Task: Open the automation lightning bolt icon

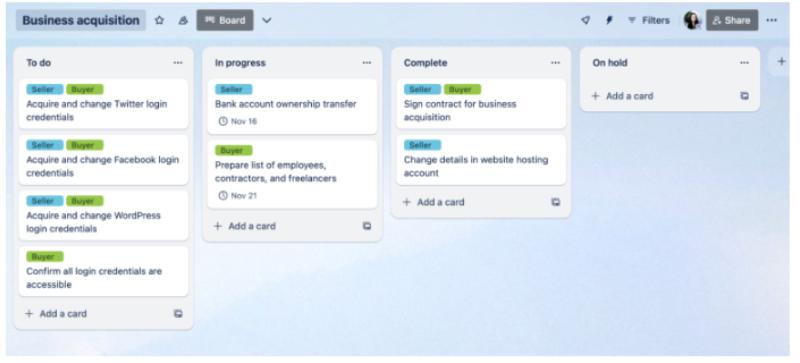Action: tap(609, 20)
